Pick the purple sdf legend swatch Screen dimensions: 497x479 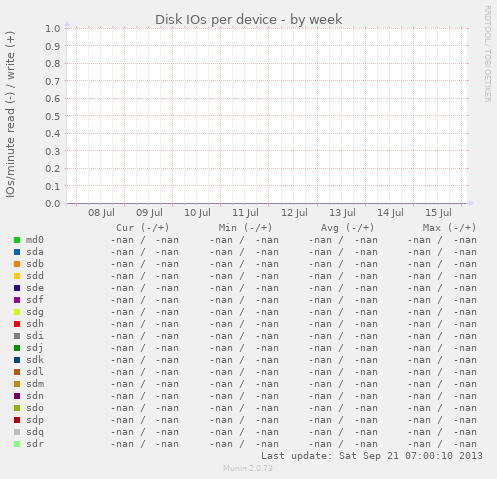click(x=17, y=300)
